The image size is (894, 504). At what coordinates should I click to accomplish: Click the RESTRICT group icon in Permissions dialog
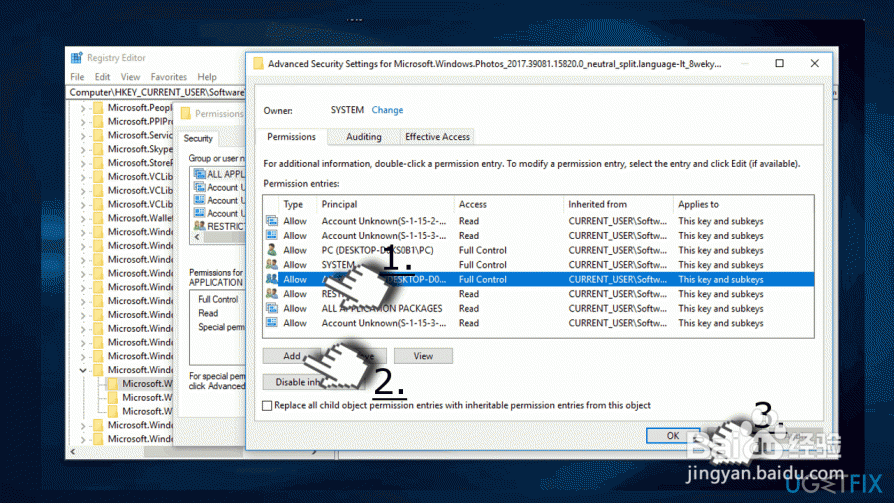[x=199, y=226]
